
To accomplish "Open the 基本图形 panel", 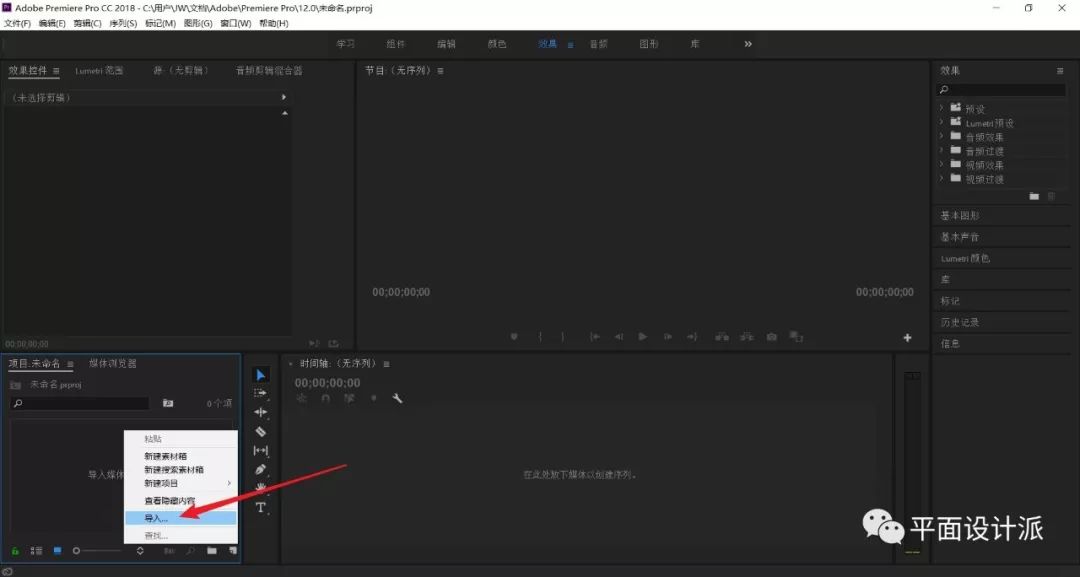I will coord(960,216).
